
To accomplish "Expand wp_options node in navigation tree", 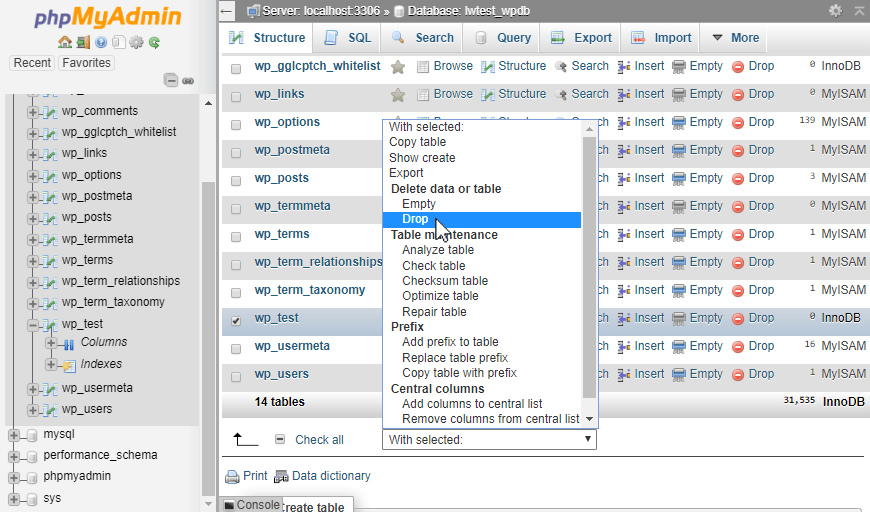I will [x=33, y=176].
